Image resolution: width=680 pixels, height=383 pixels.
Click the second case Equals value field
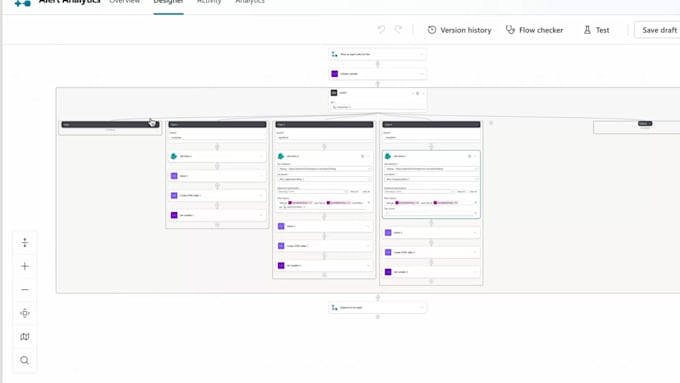pyautogui.click(x=217, y=137)
